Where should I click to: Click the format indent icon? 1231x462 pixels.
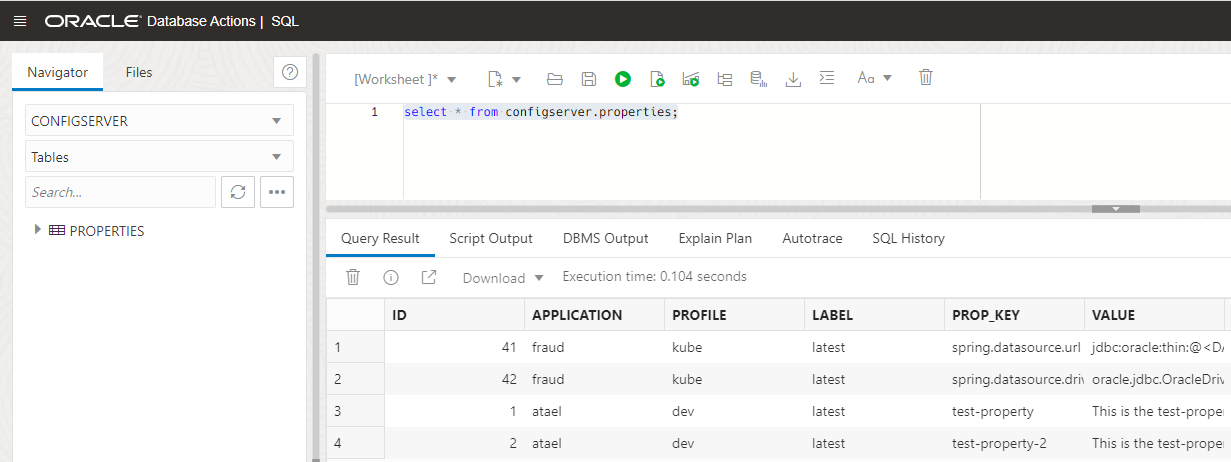tap(827, 78)
